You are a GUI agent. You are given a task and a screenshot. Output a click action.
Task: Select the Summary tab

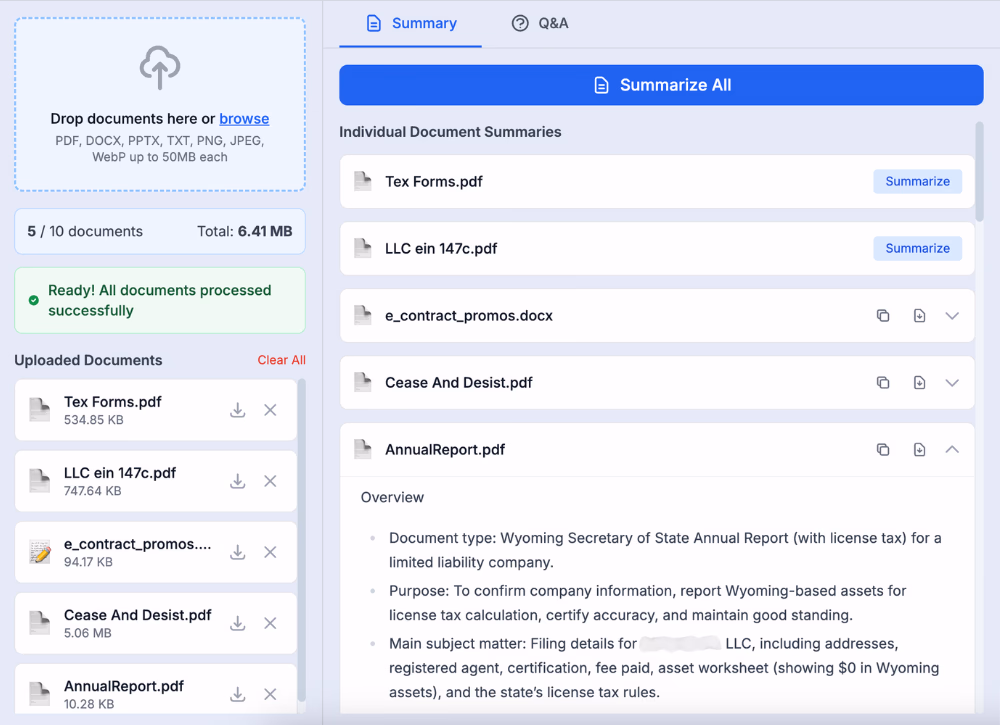click(x=410, y=23)
